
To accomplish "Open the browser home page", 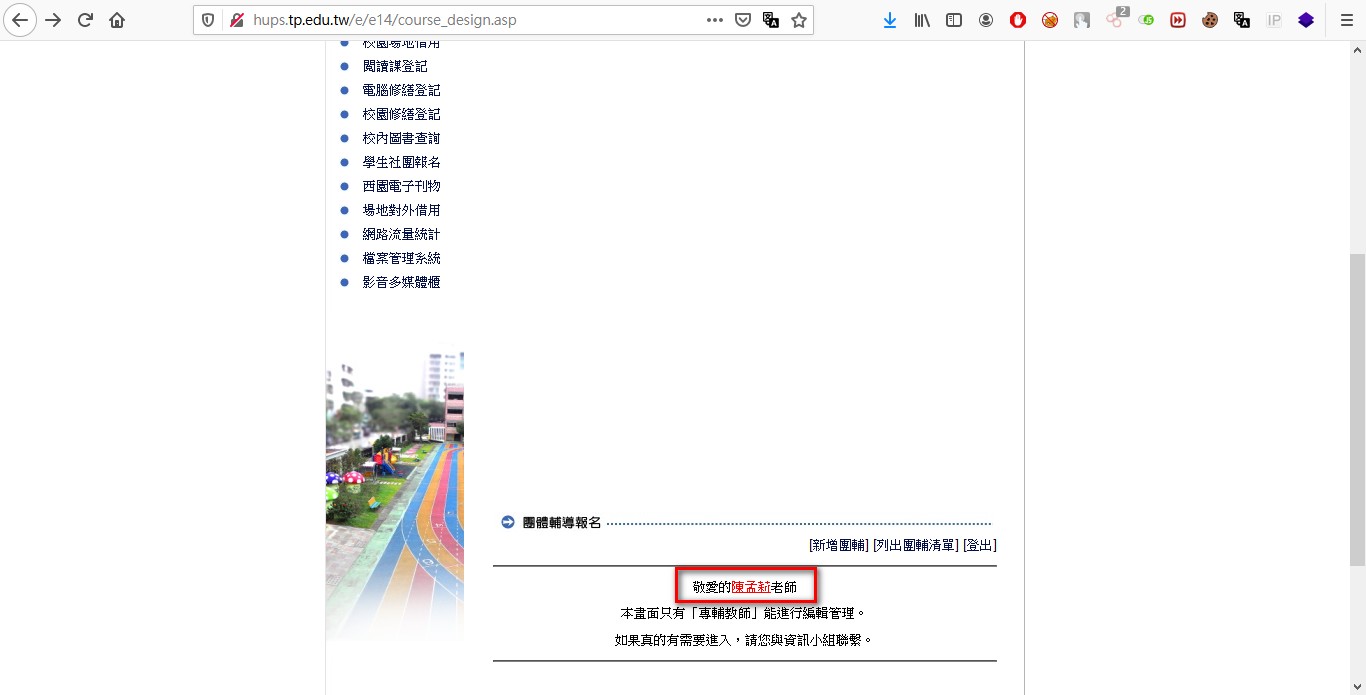I will [x=117, y=20].
